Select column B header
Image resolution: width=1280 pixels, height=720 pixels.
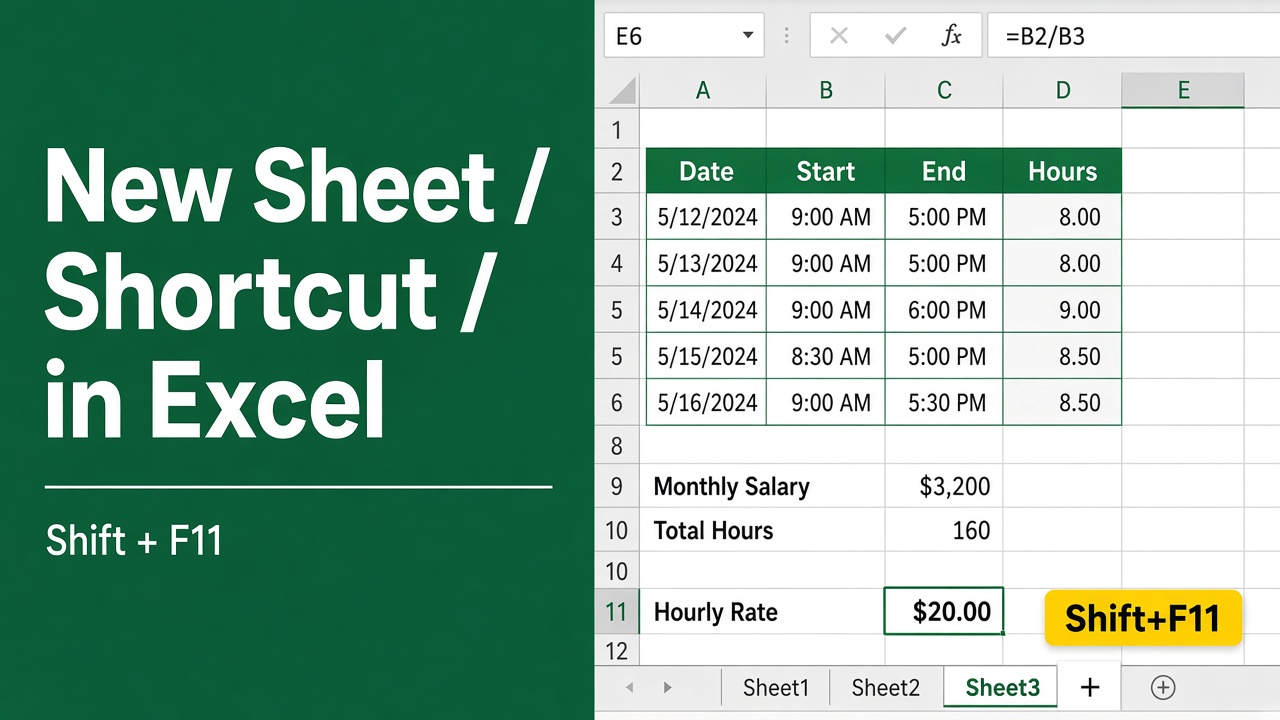(826, 91)
